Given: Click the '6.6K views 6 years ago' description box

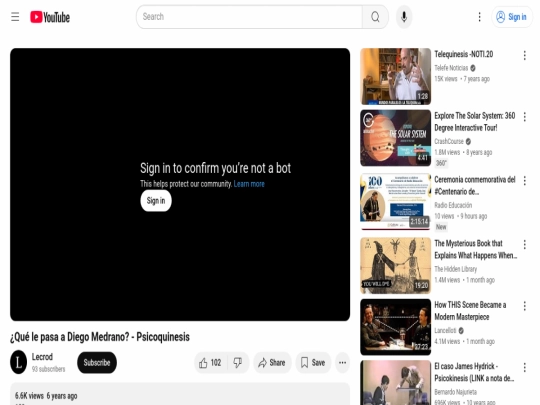Looking at the screenshot, I should click(180, 394).
